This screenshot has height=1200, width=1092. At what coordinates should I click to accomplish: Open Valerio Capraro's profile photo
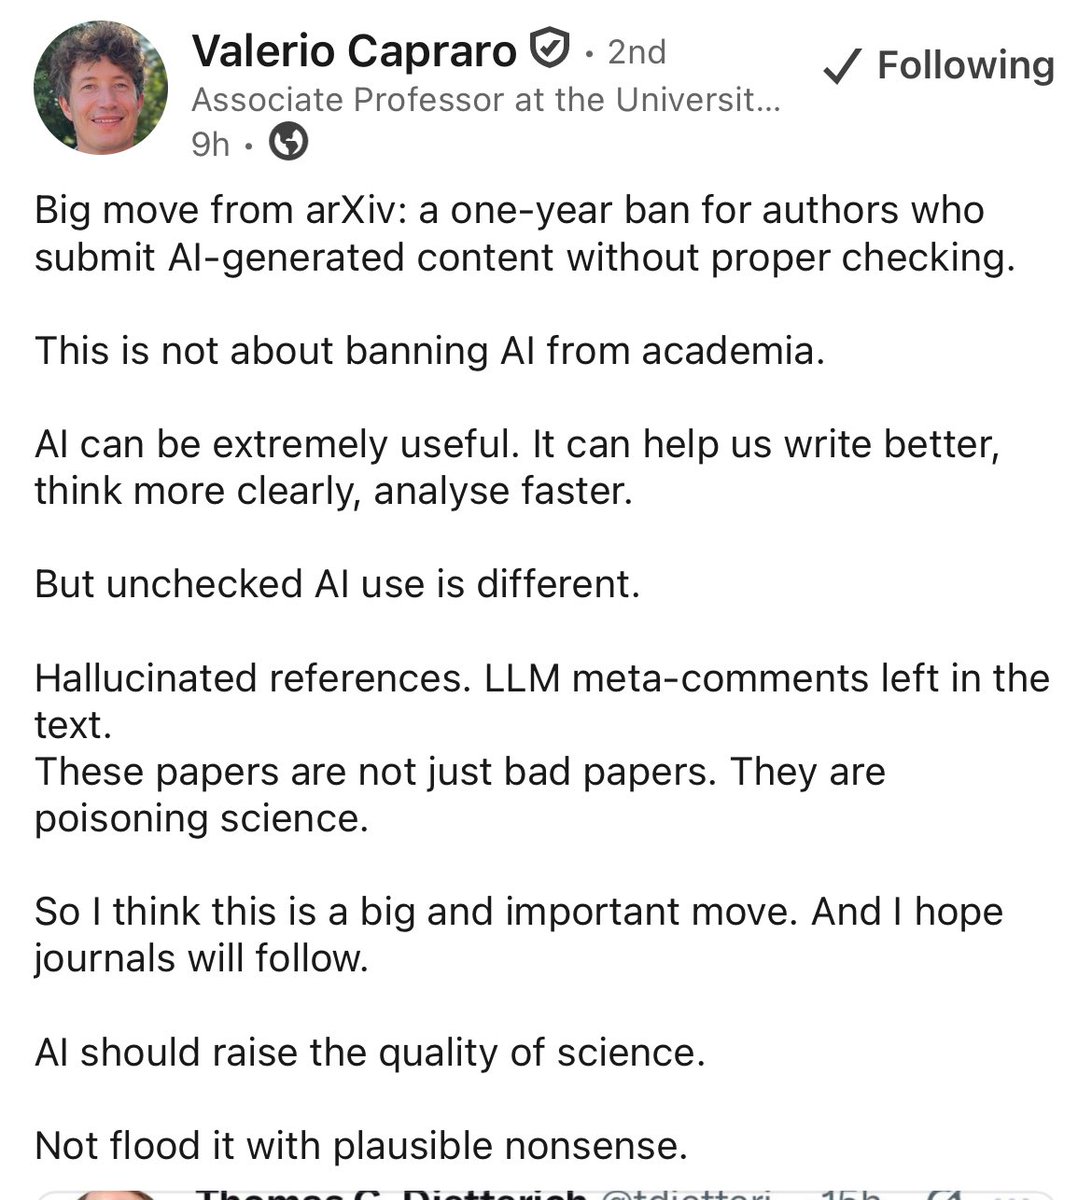[x=101, y=87]
